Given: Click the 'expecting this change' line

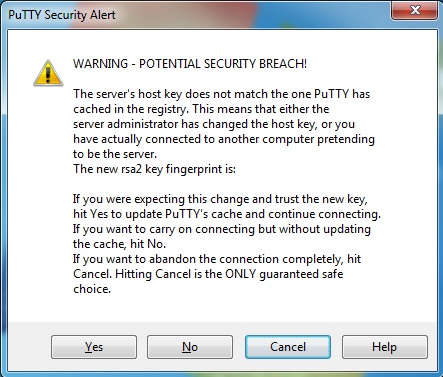Looking at the screenshot, I should [x=220, y=199].
